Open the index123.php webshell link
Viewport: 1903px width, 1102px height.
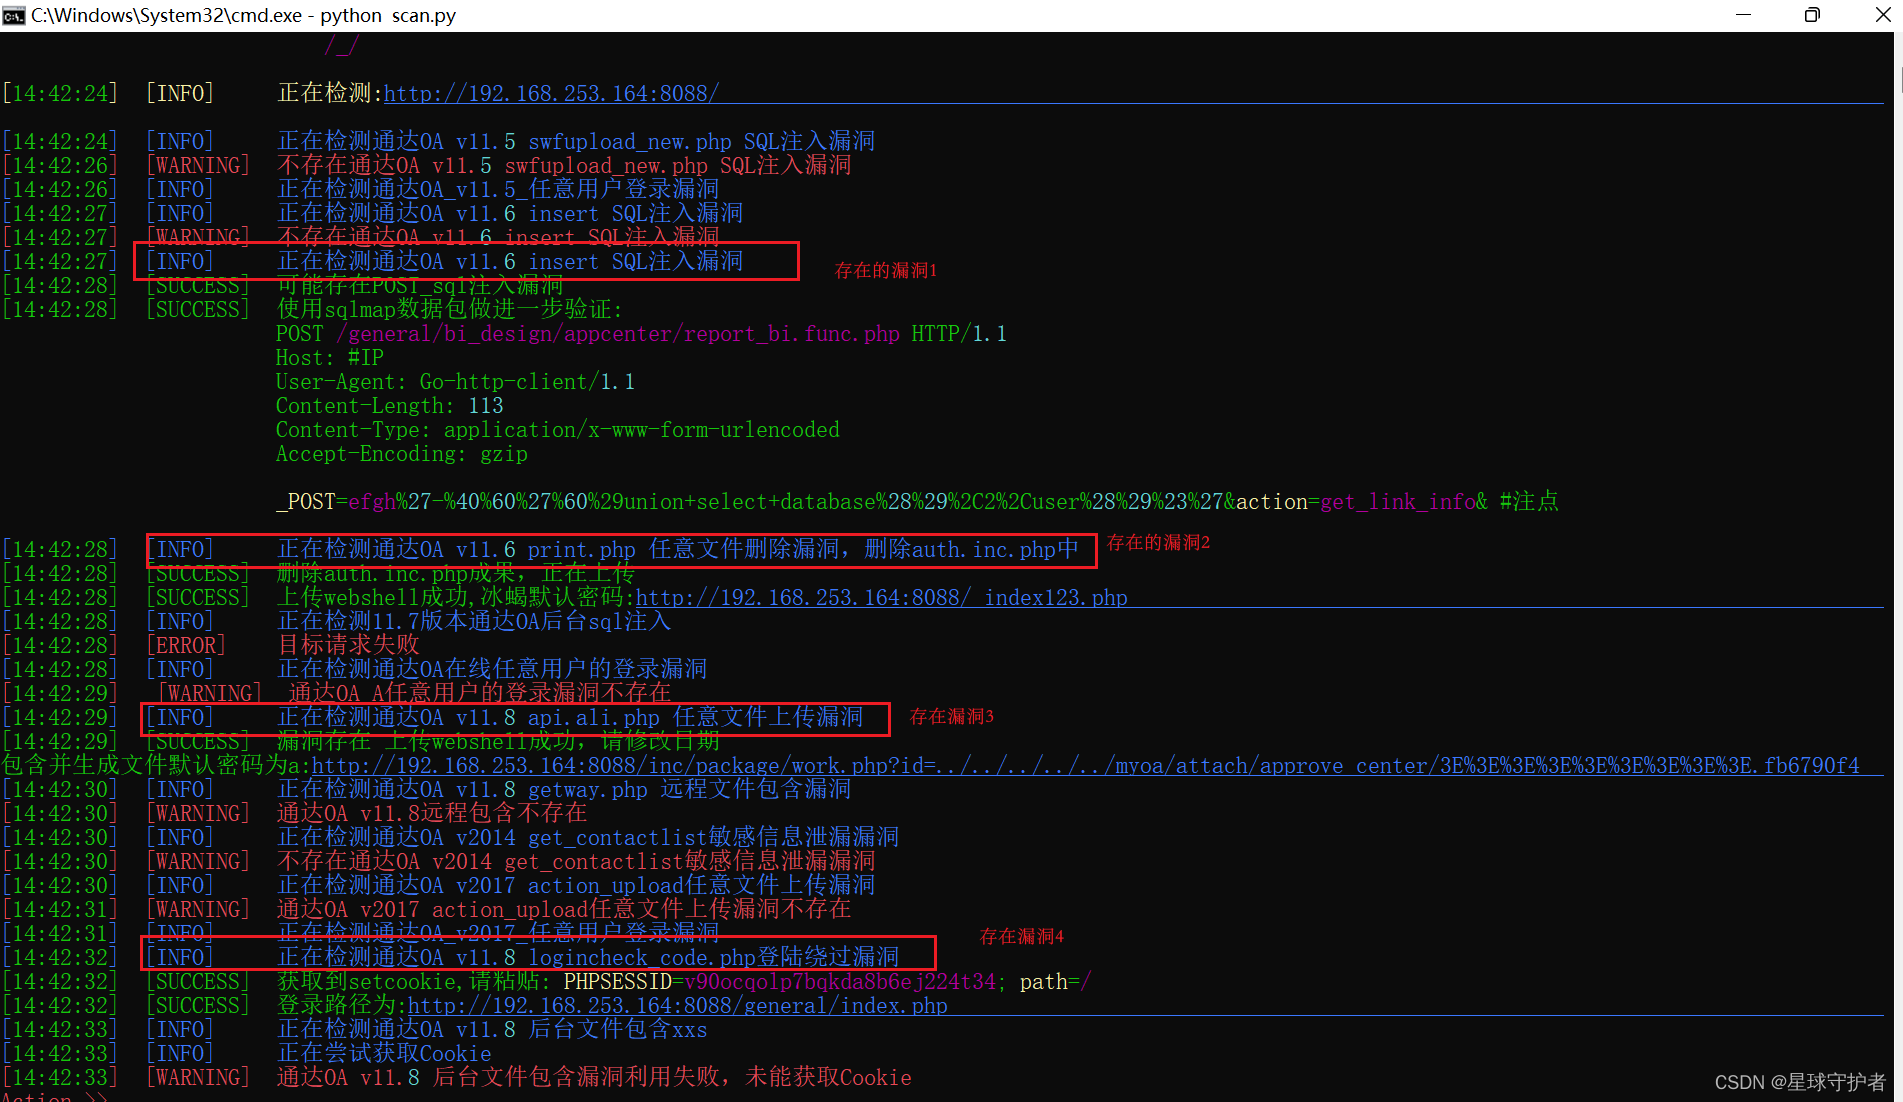(881, 597)
